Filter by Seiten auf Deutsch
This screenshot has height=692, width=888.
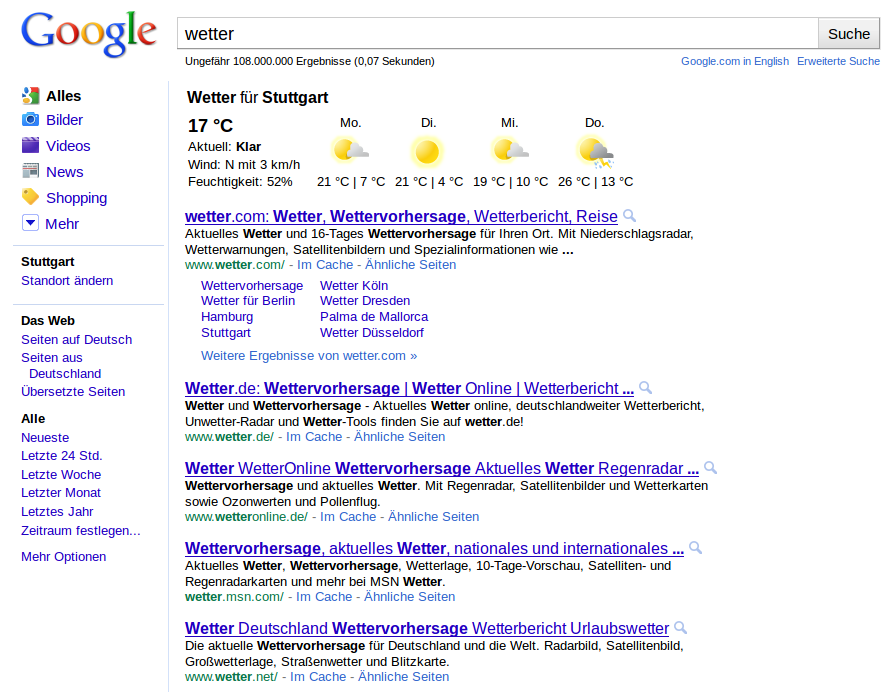coord(76,339)
